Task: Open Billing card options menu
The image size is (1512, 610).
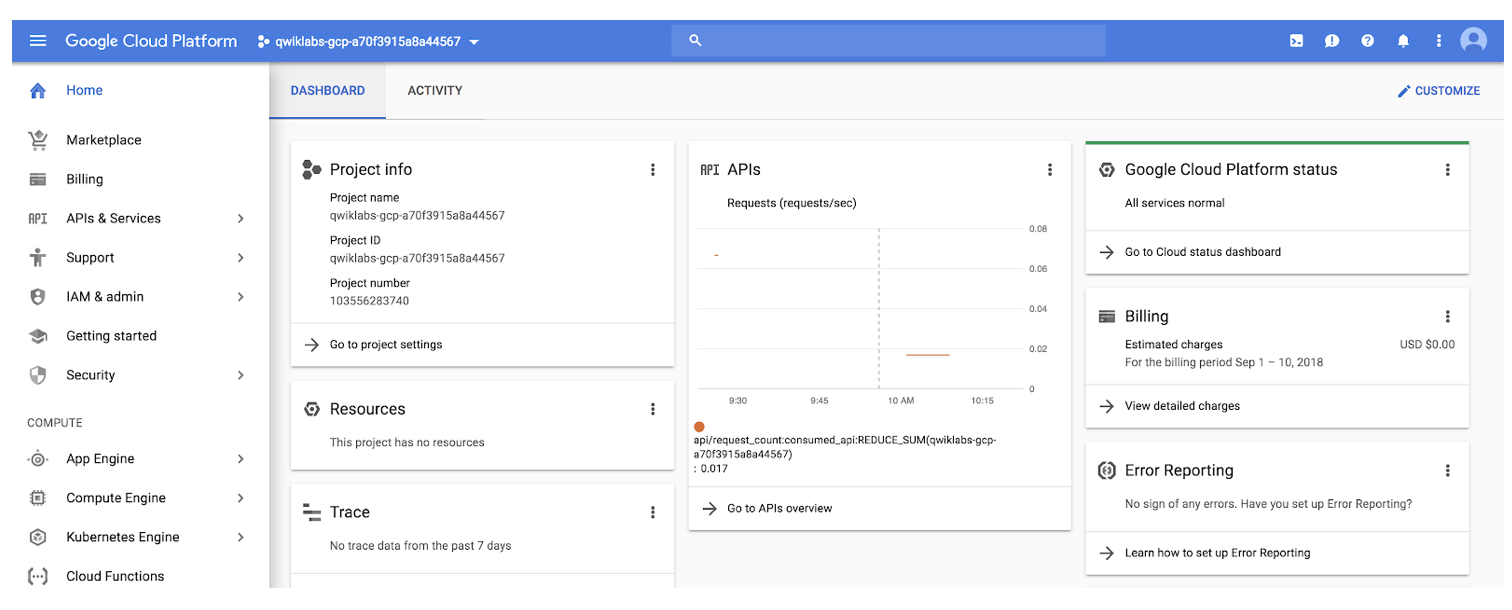Action: 1447,317
